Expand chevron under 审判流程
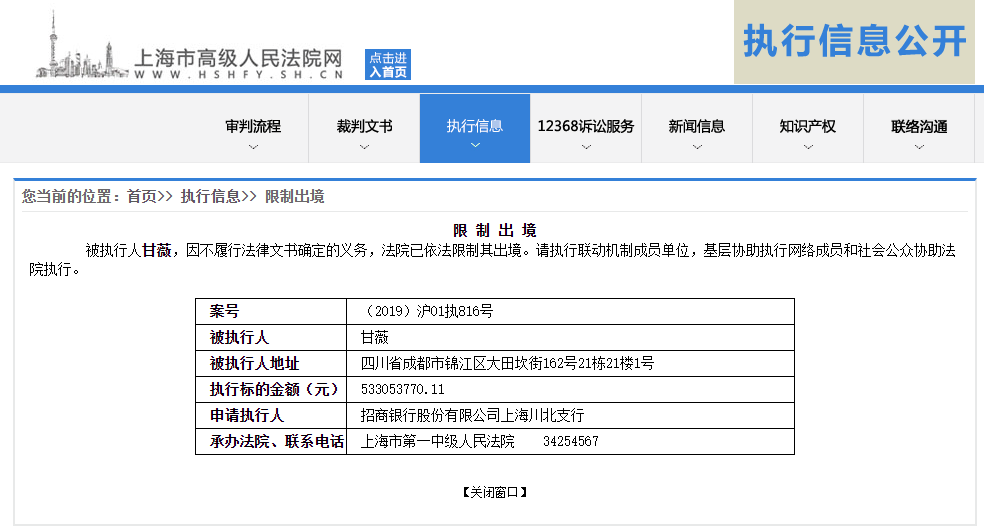 click(x=254, y=147)
